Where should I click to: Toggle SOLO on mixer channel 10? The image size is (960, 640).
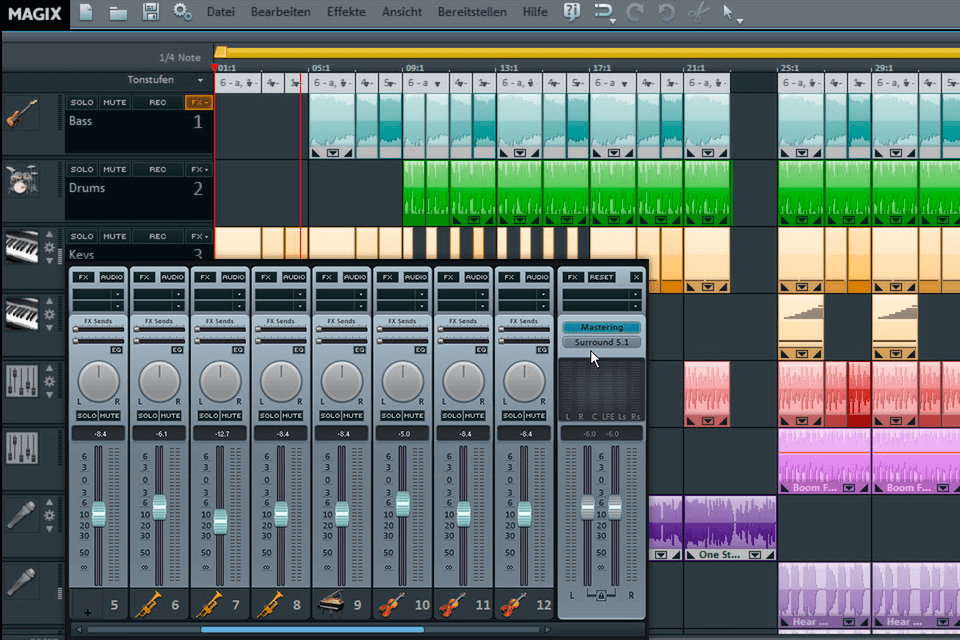coord(391,415)
